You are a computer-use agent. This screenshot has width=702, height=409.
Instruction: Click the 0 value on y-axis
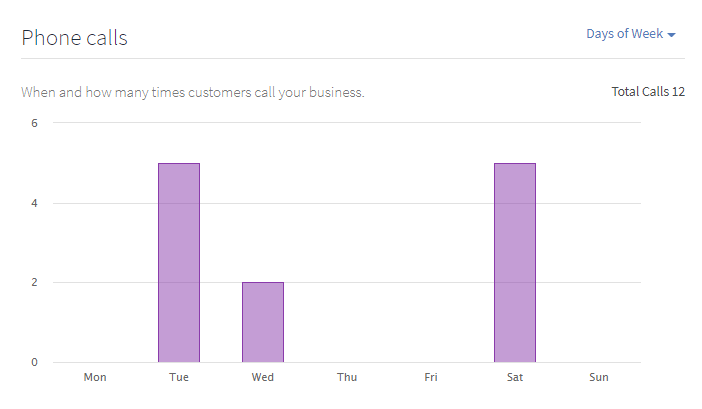point(34,362)
